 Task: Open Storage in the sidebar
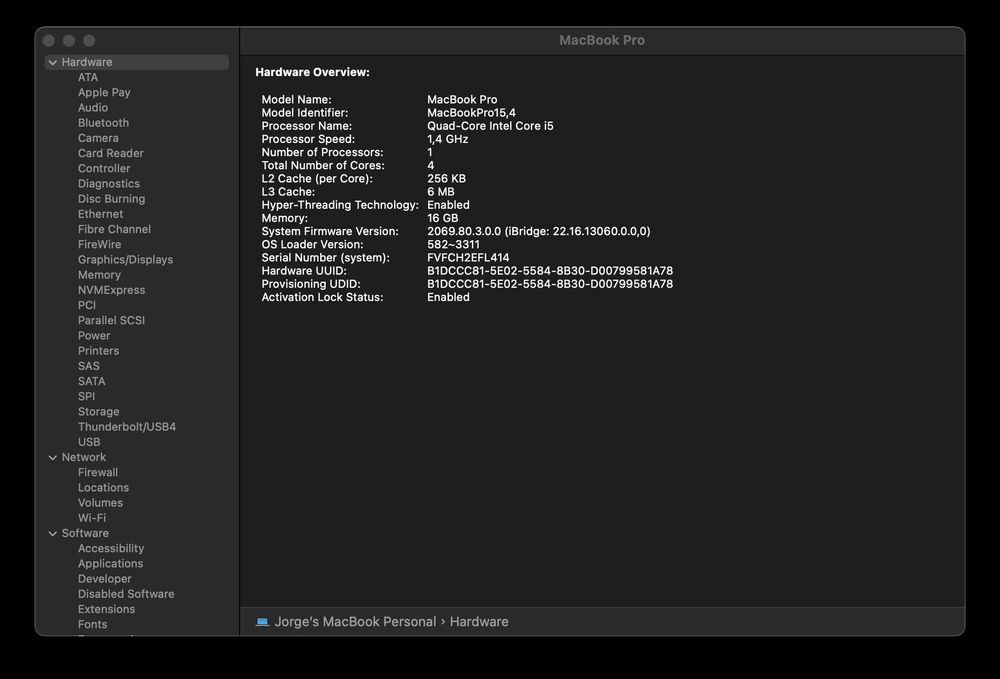(x=99, y=412)
